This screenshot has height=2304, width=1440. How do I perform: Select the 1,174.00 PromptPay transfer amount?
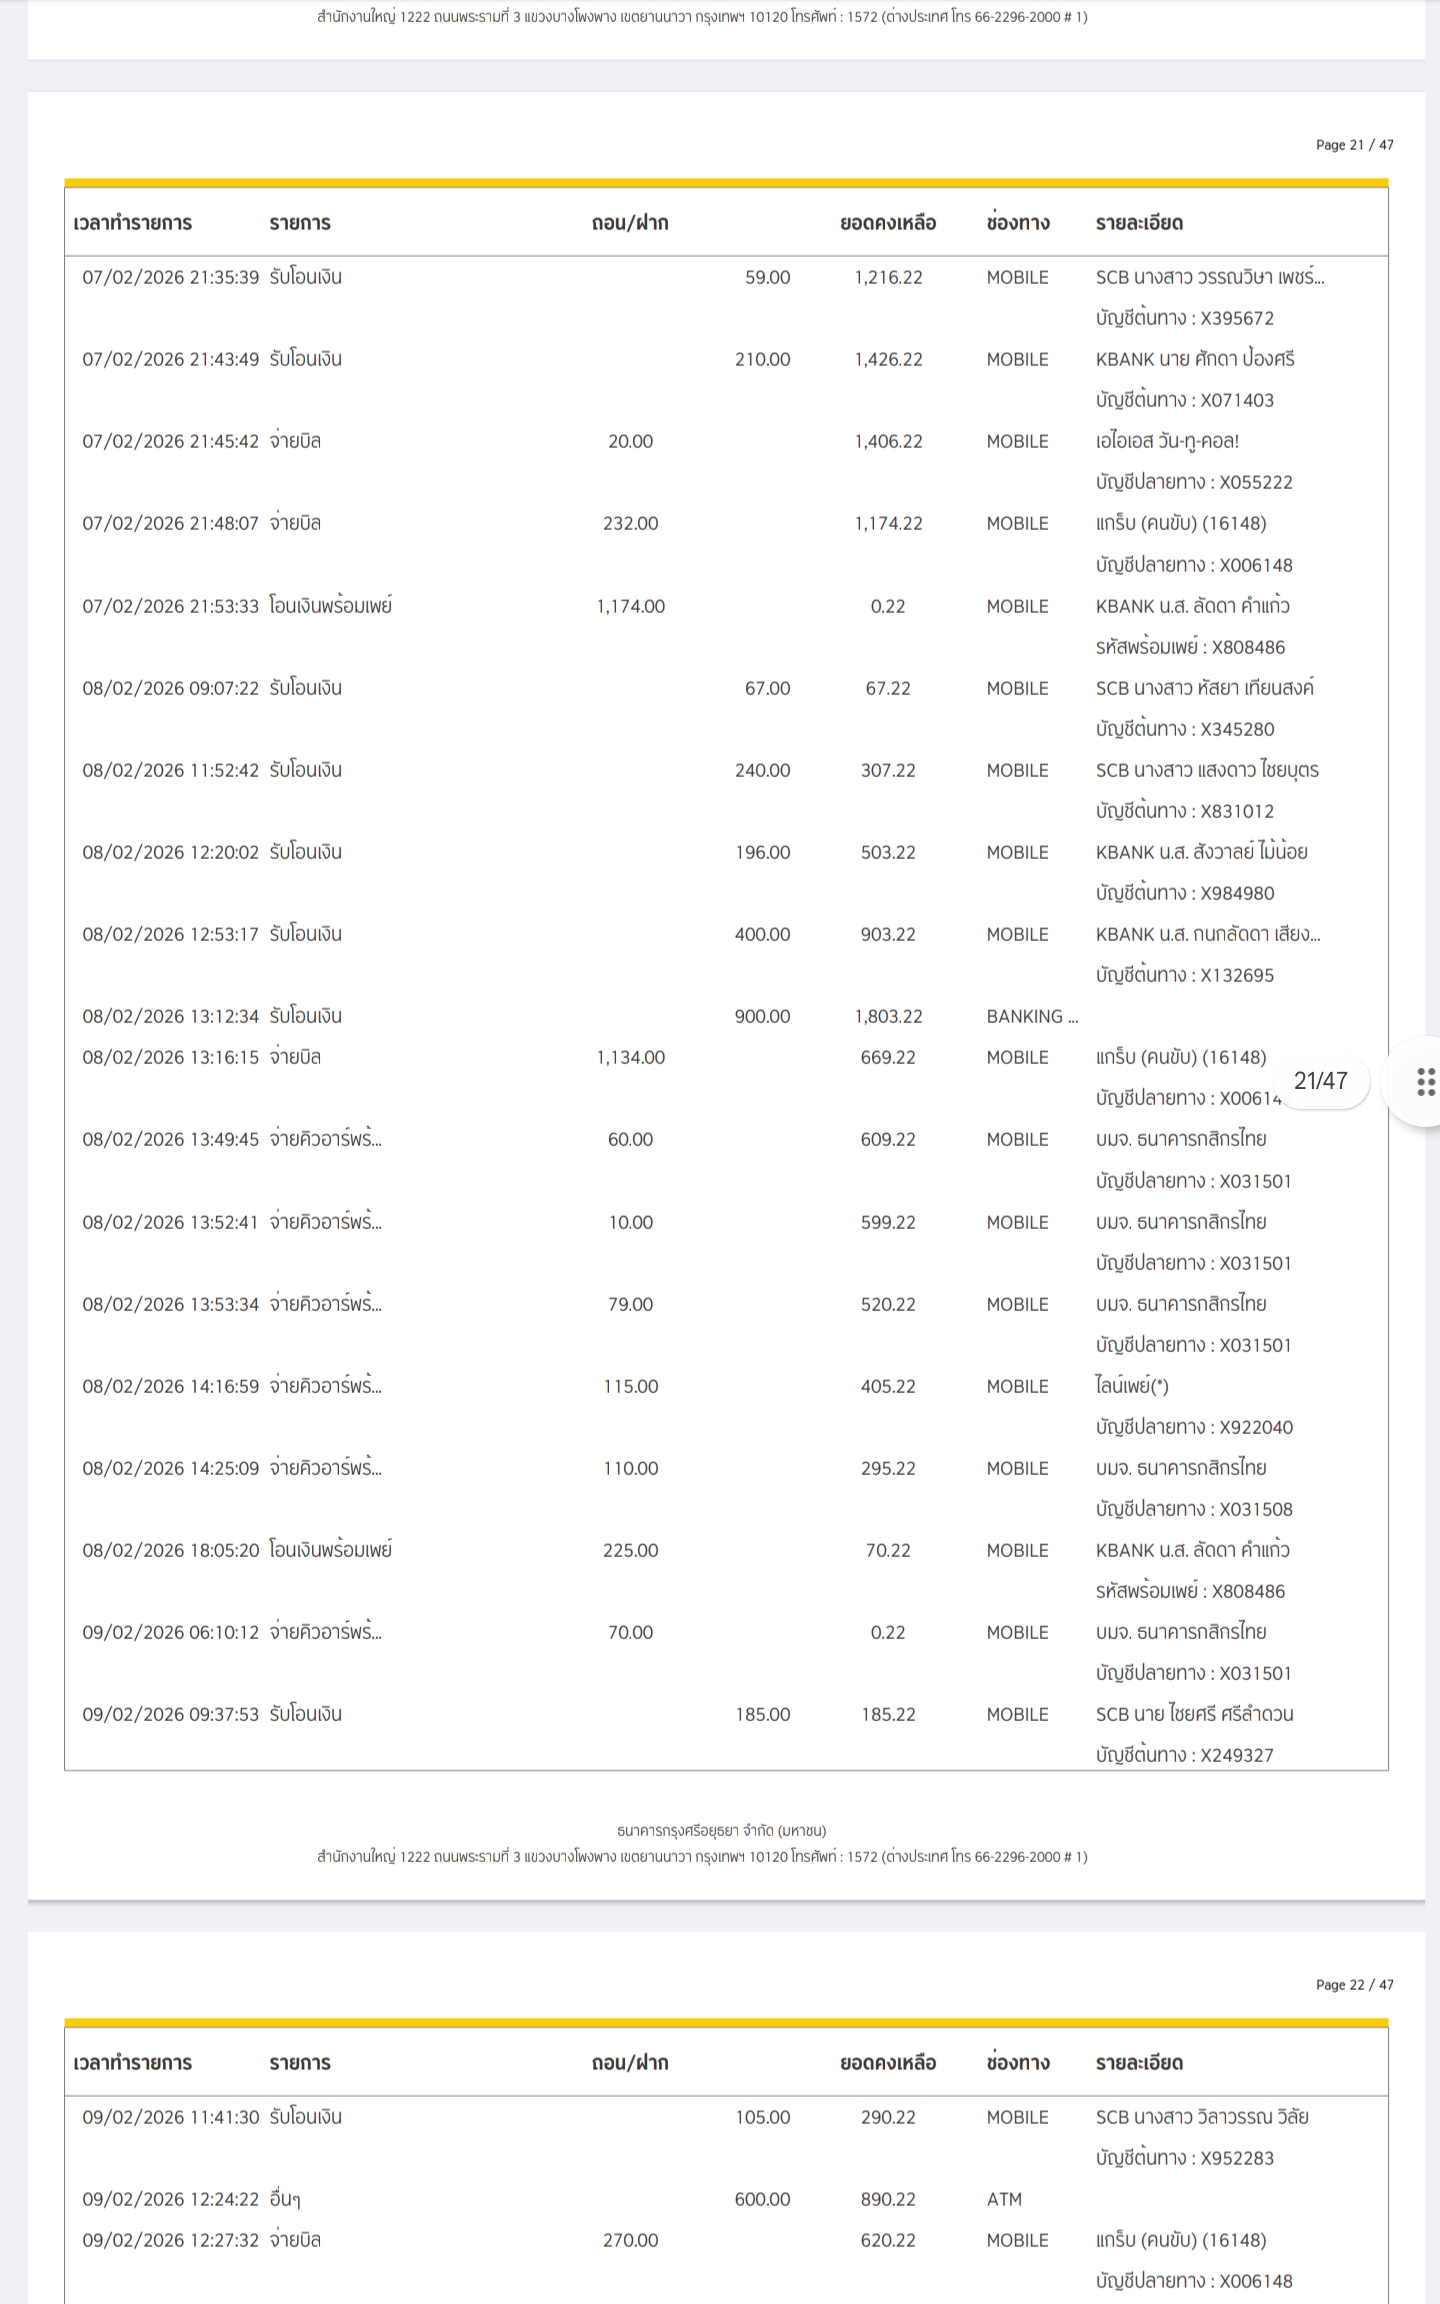pos(630,606)
